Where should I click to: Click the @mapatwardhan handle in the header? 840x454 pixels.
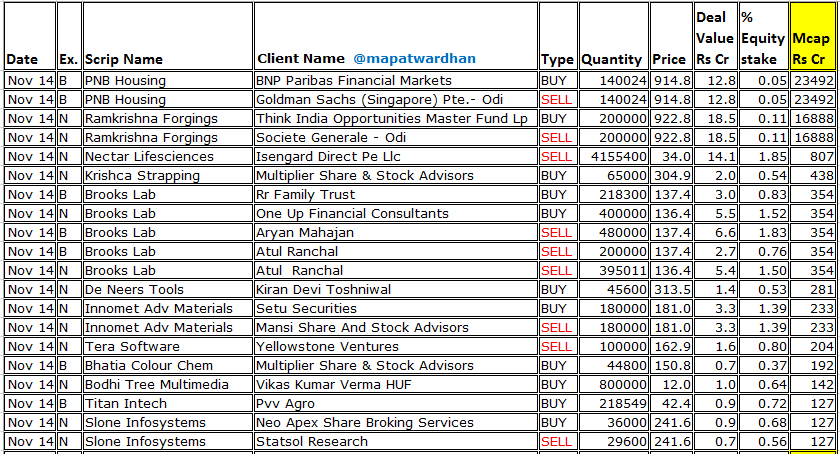coord(414,58)
